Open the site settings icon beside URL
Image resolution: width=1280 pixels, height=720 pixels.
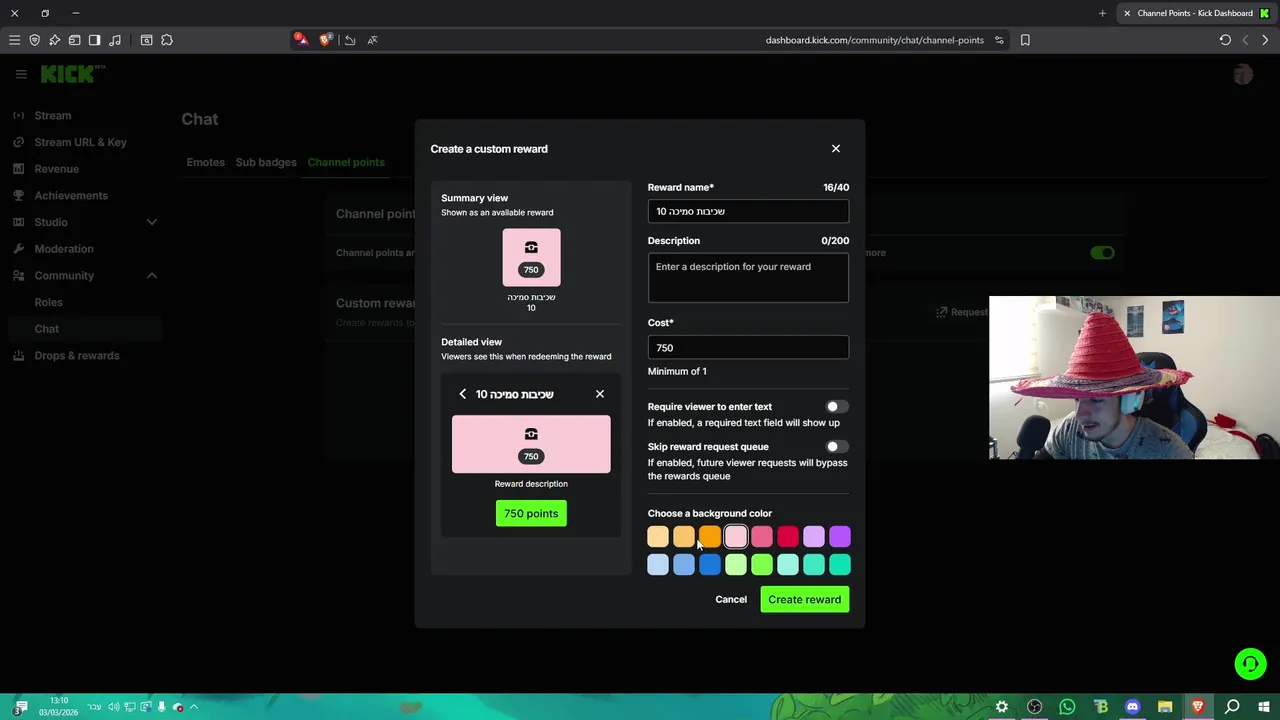click(999, 40)
